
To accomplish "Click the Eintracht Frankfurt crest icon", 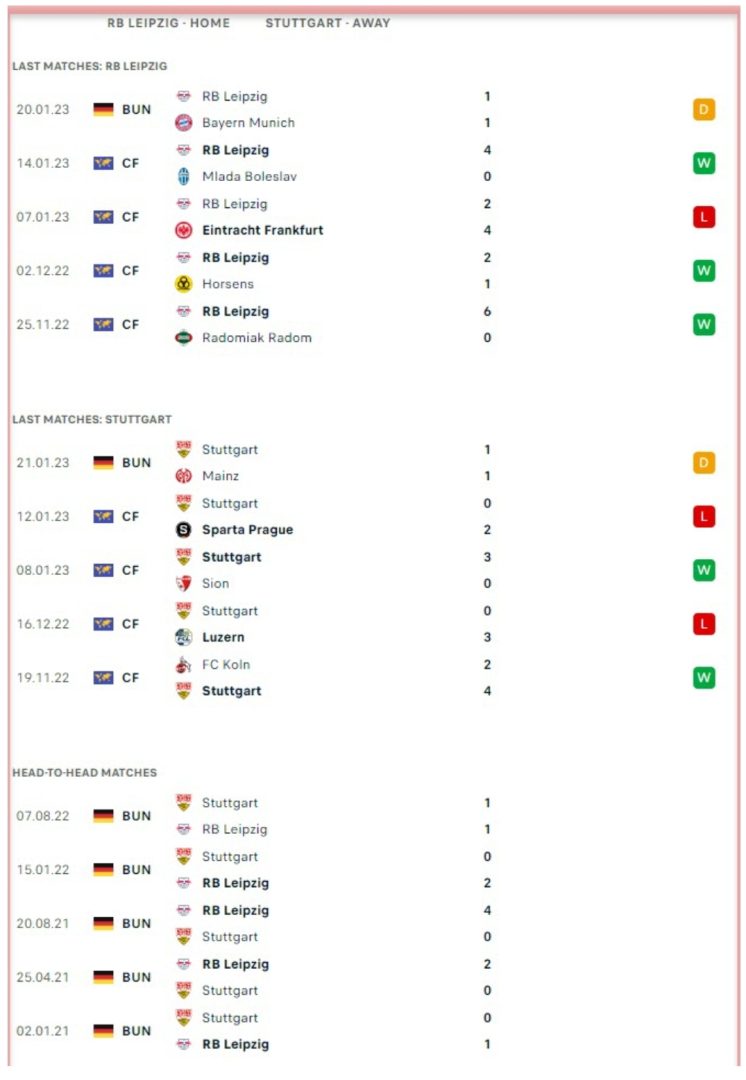I will [x=183, y=230].
